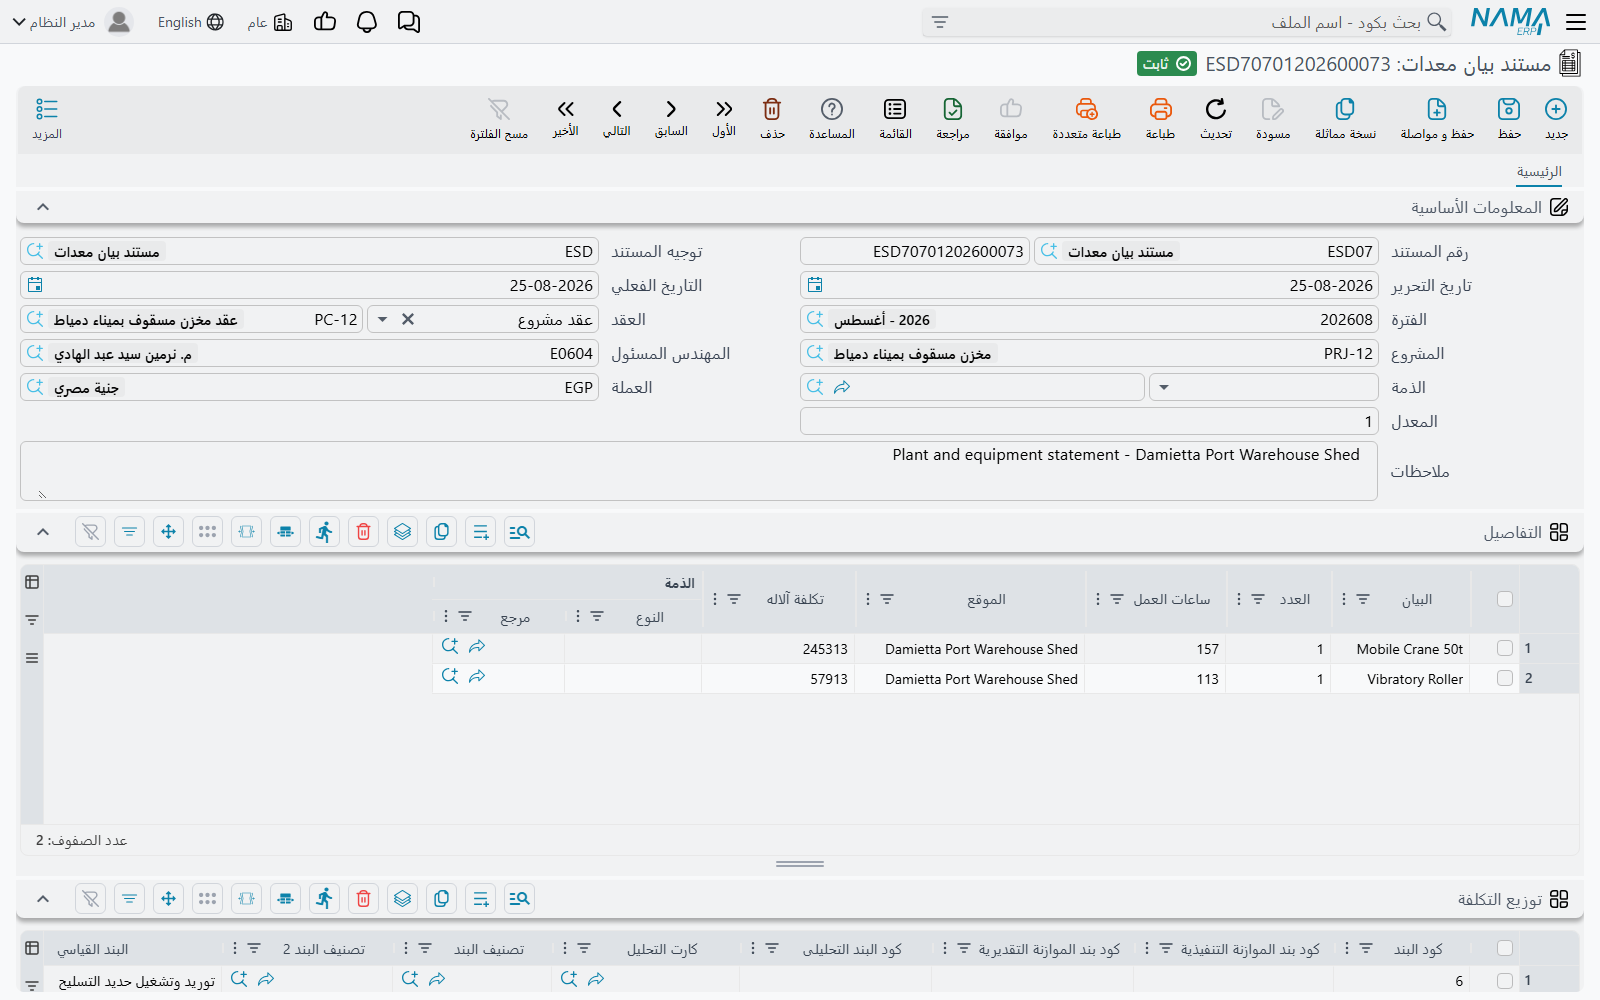The width and height of the screenshot is (1600, 1000).
Task: Click the New (جديد) toolbar icon
Action: click(1556, 118)
